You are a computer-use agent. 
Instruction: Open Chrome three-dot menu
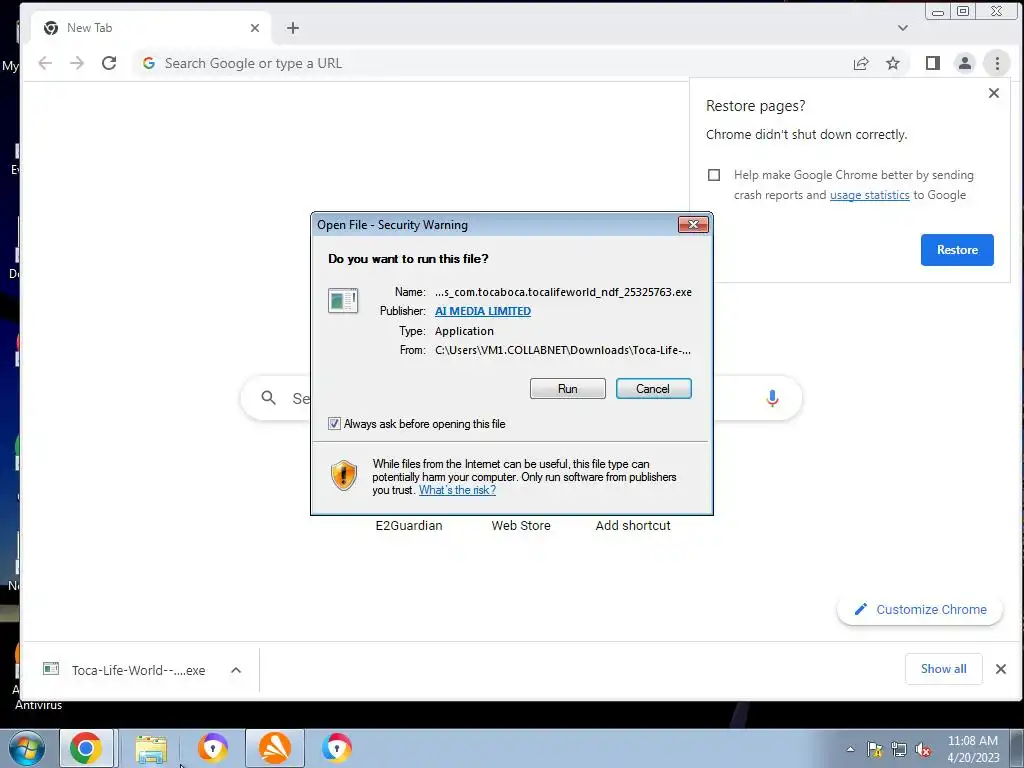(997, 63)
